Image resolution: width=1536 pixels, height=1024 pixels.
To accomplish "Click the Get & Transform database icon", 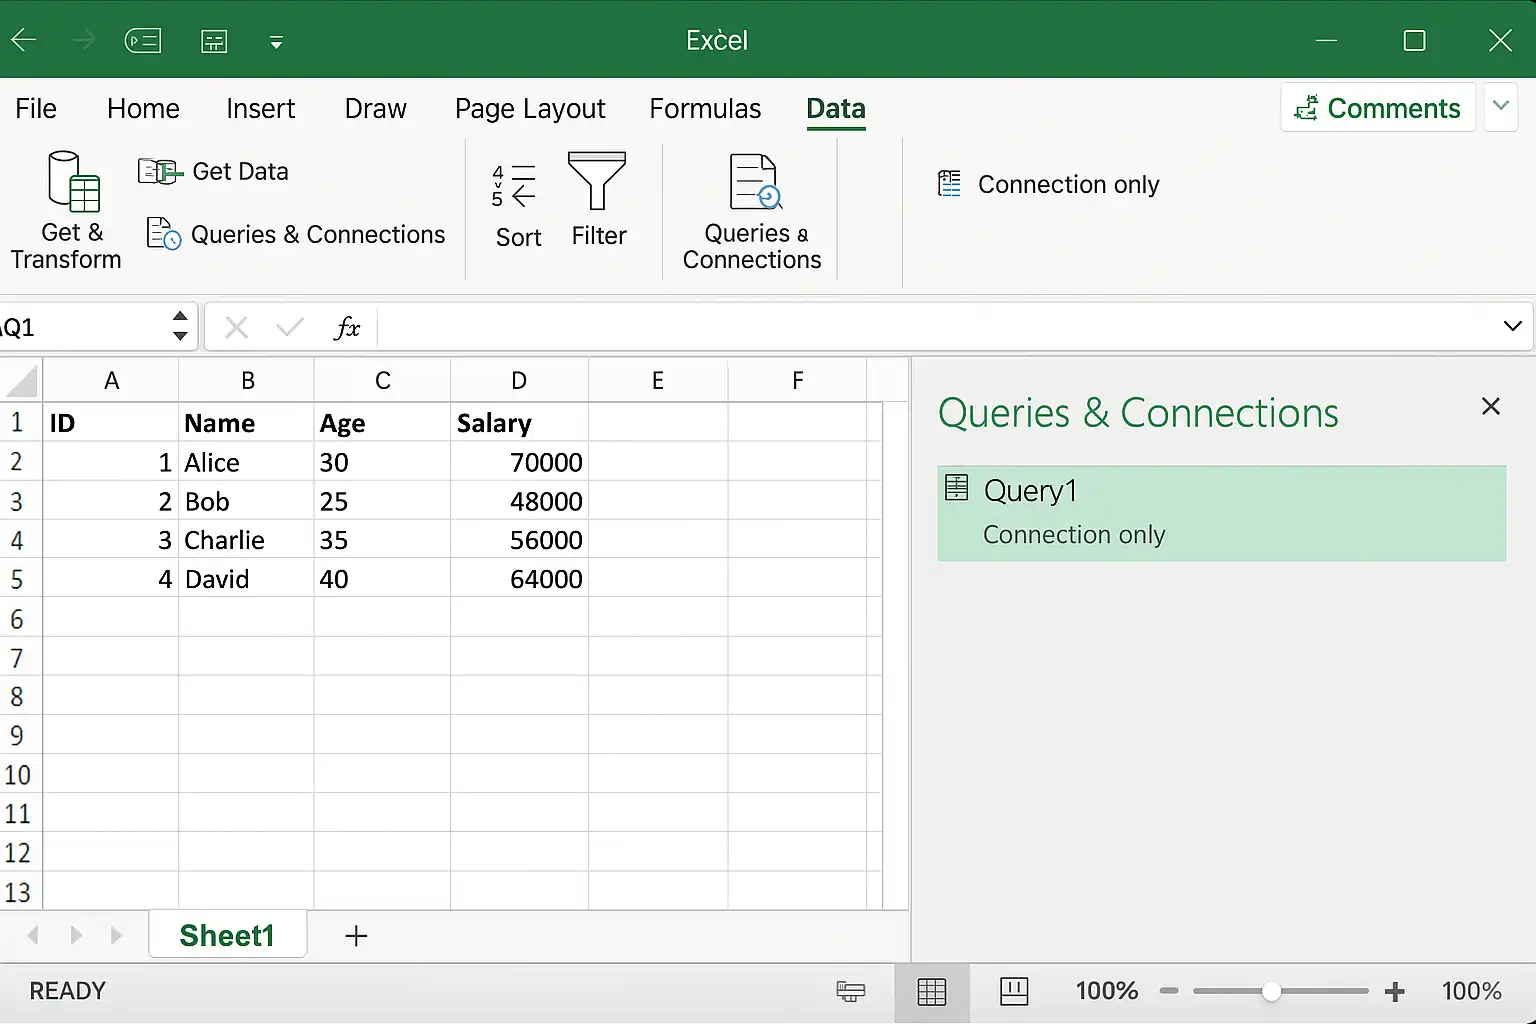I will click(x=73, y=181).
